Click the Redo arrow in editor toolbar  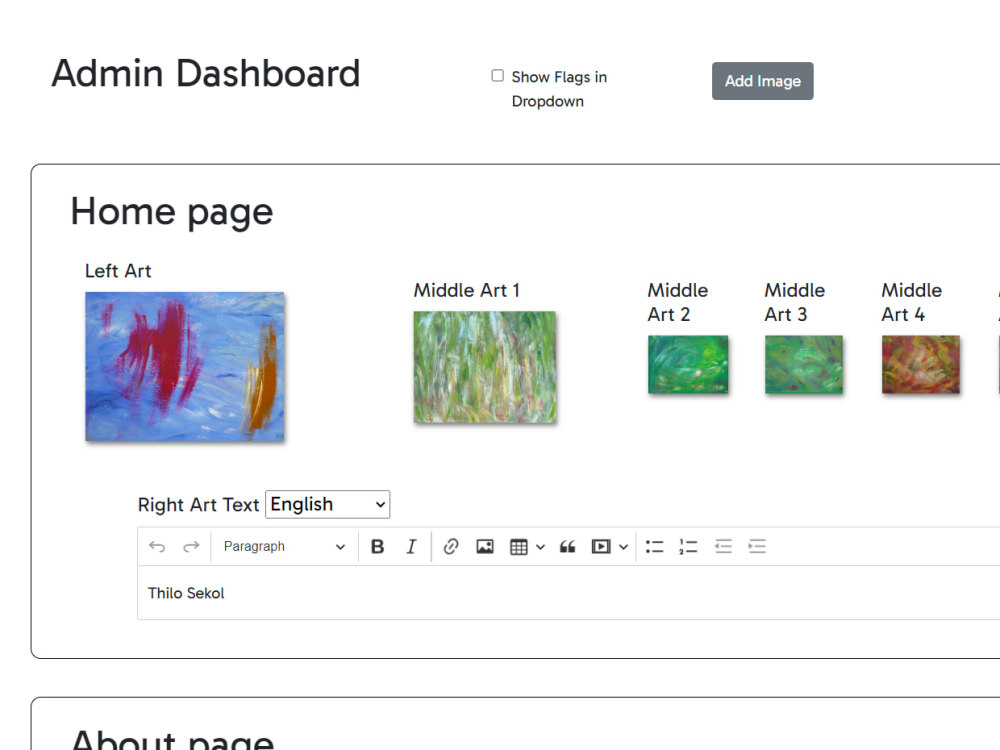(191, 547)
